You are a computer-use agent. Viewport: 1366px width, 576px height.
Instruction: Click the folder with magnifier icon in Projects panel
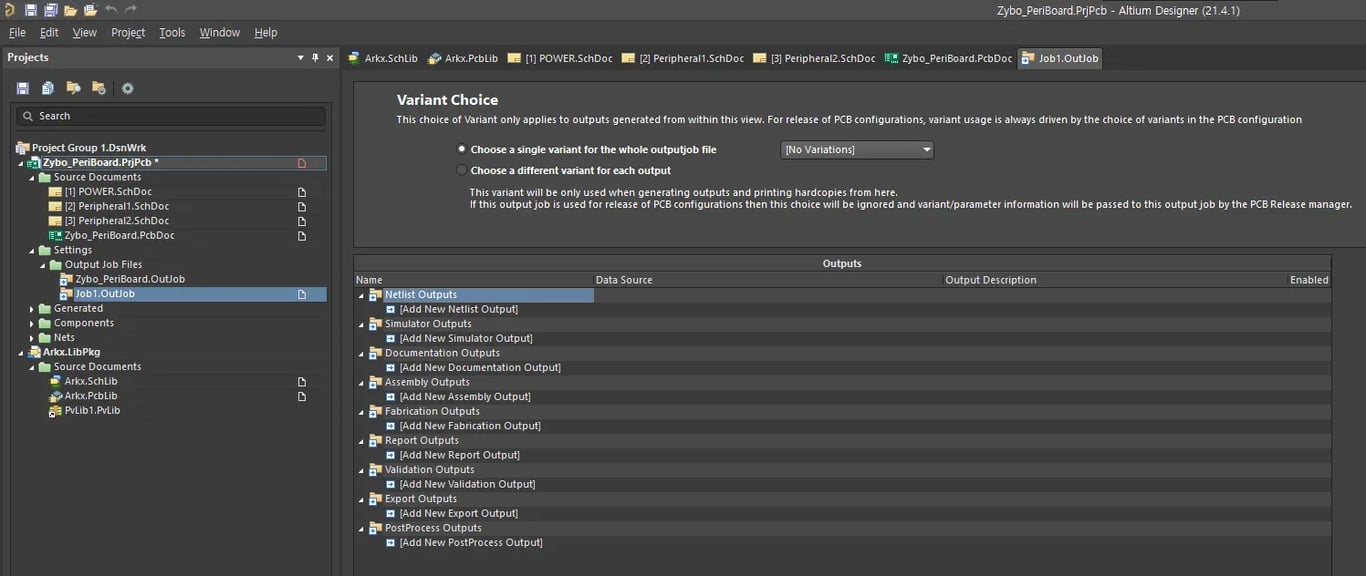[x=73, y=88]
